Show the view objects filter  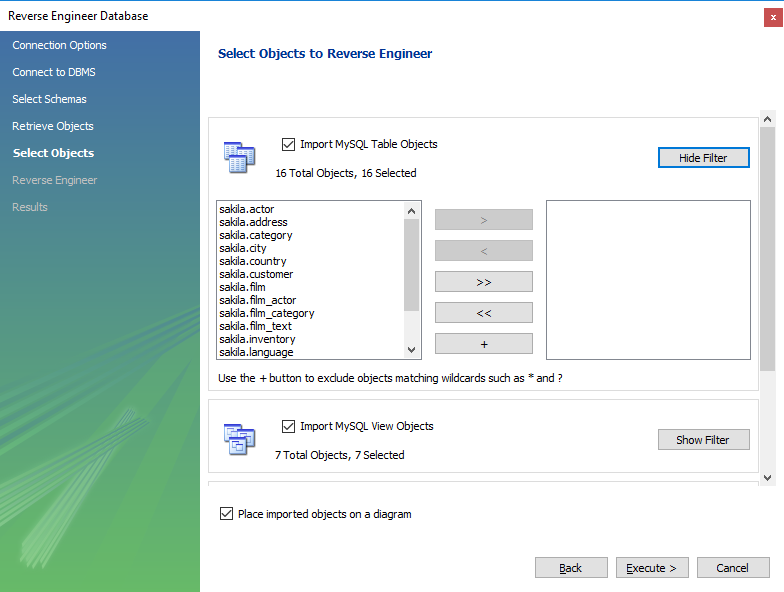tap(703, 440)
